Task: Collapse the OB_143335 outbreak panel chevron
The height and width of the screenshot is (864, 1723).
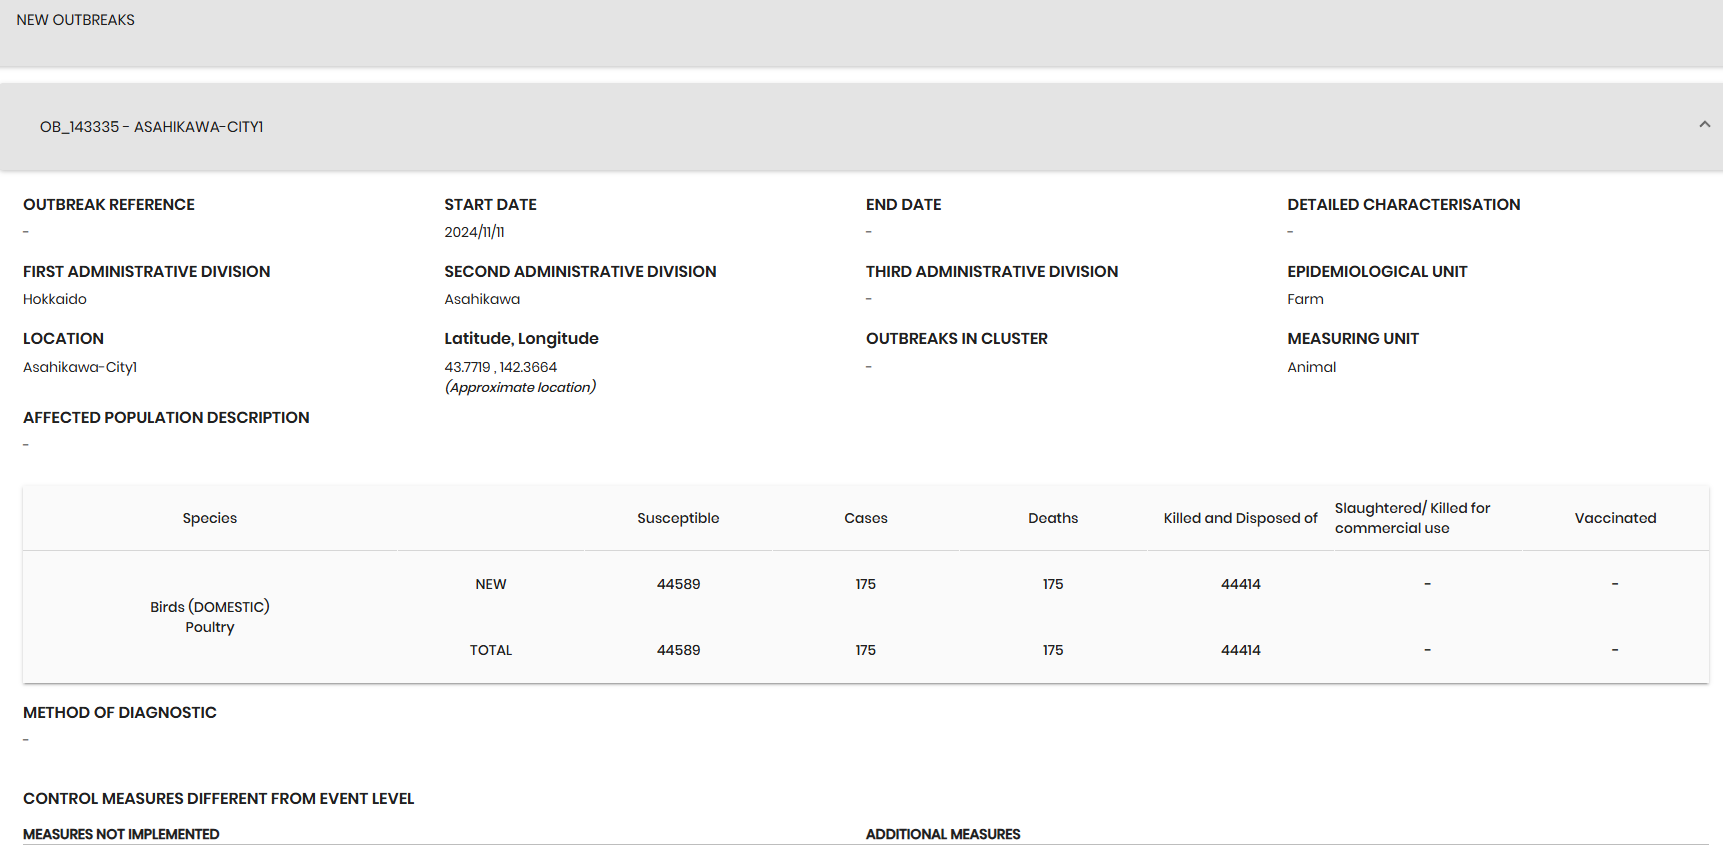Action: [1704, 125]
